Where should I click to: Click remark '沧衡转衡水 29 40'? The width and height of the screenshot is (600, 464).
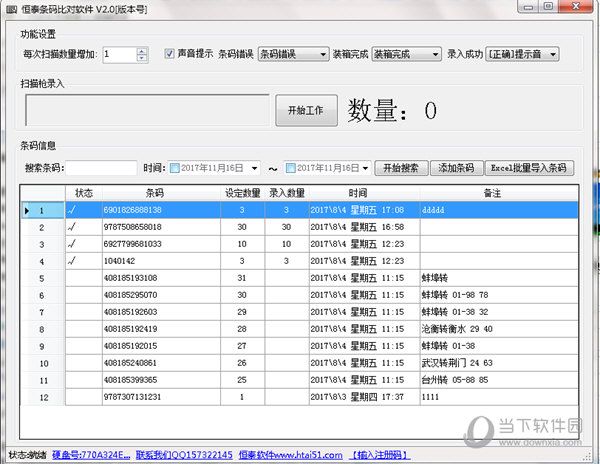(x=457, y=329)
